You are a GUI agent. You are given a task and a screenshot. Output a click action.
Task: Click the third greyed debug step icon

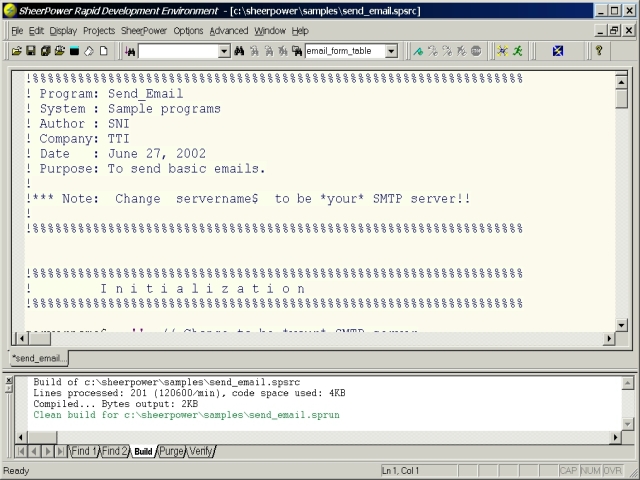pyautogui.click(x=462, y=51)
